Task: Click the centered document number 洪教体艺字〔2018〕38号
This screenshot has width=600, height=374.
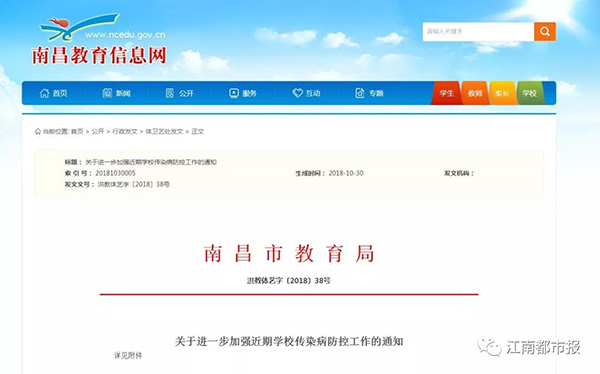Action: [289, 281]
